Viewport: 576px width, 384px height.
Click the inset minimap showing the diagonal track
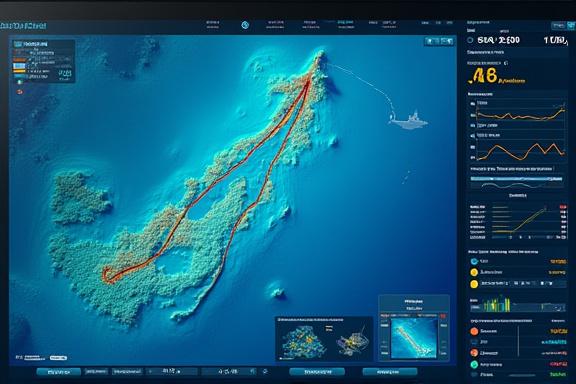click(414, 338)
